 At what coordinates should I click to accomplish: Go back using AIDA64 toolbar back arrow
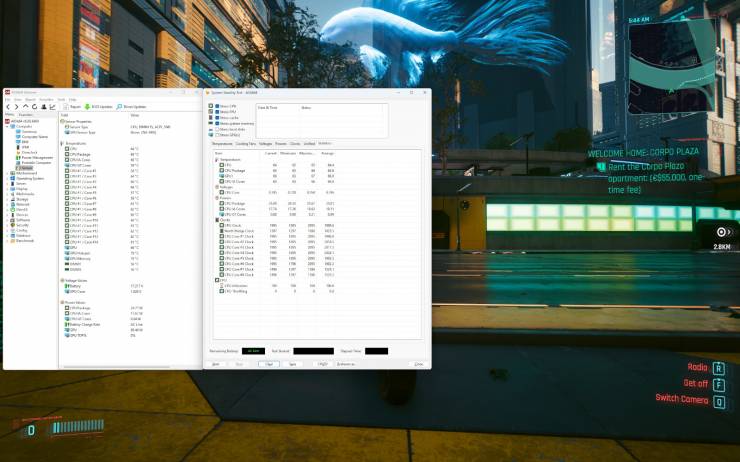click(x=8, y=107)
